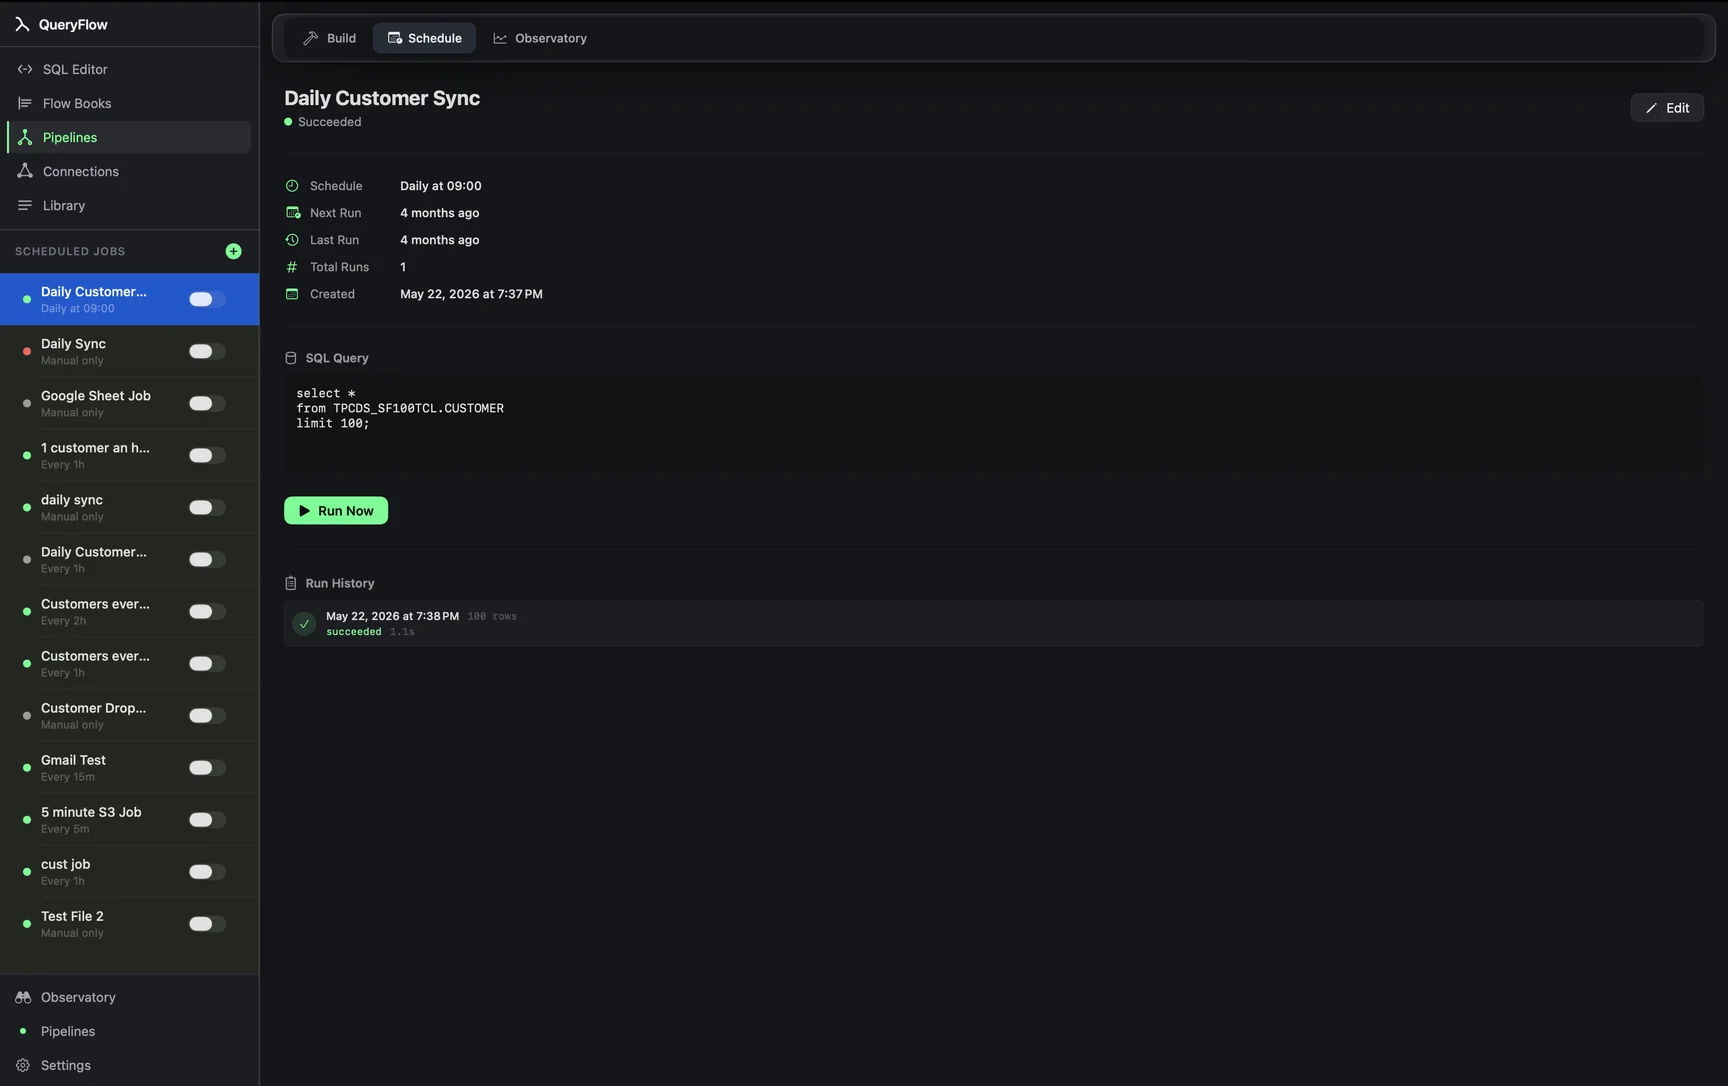Click the Run History clipboard icon
Viewport: 1728px width, 1086px height.
[x=291, y=583]
